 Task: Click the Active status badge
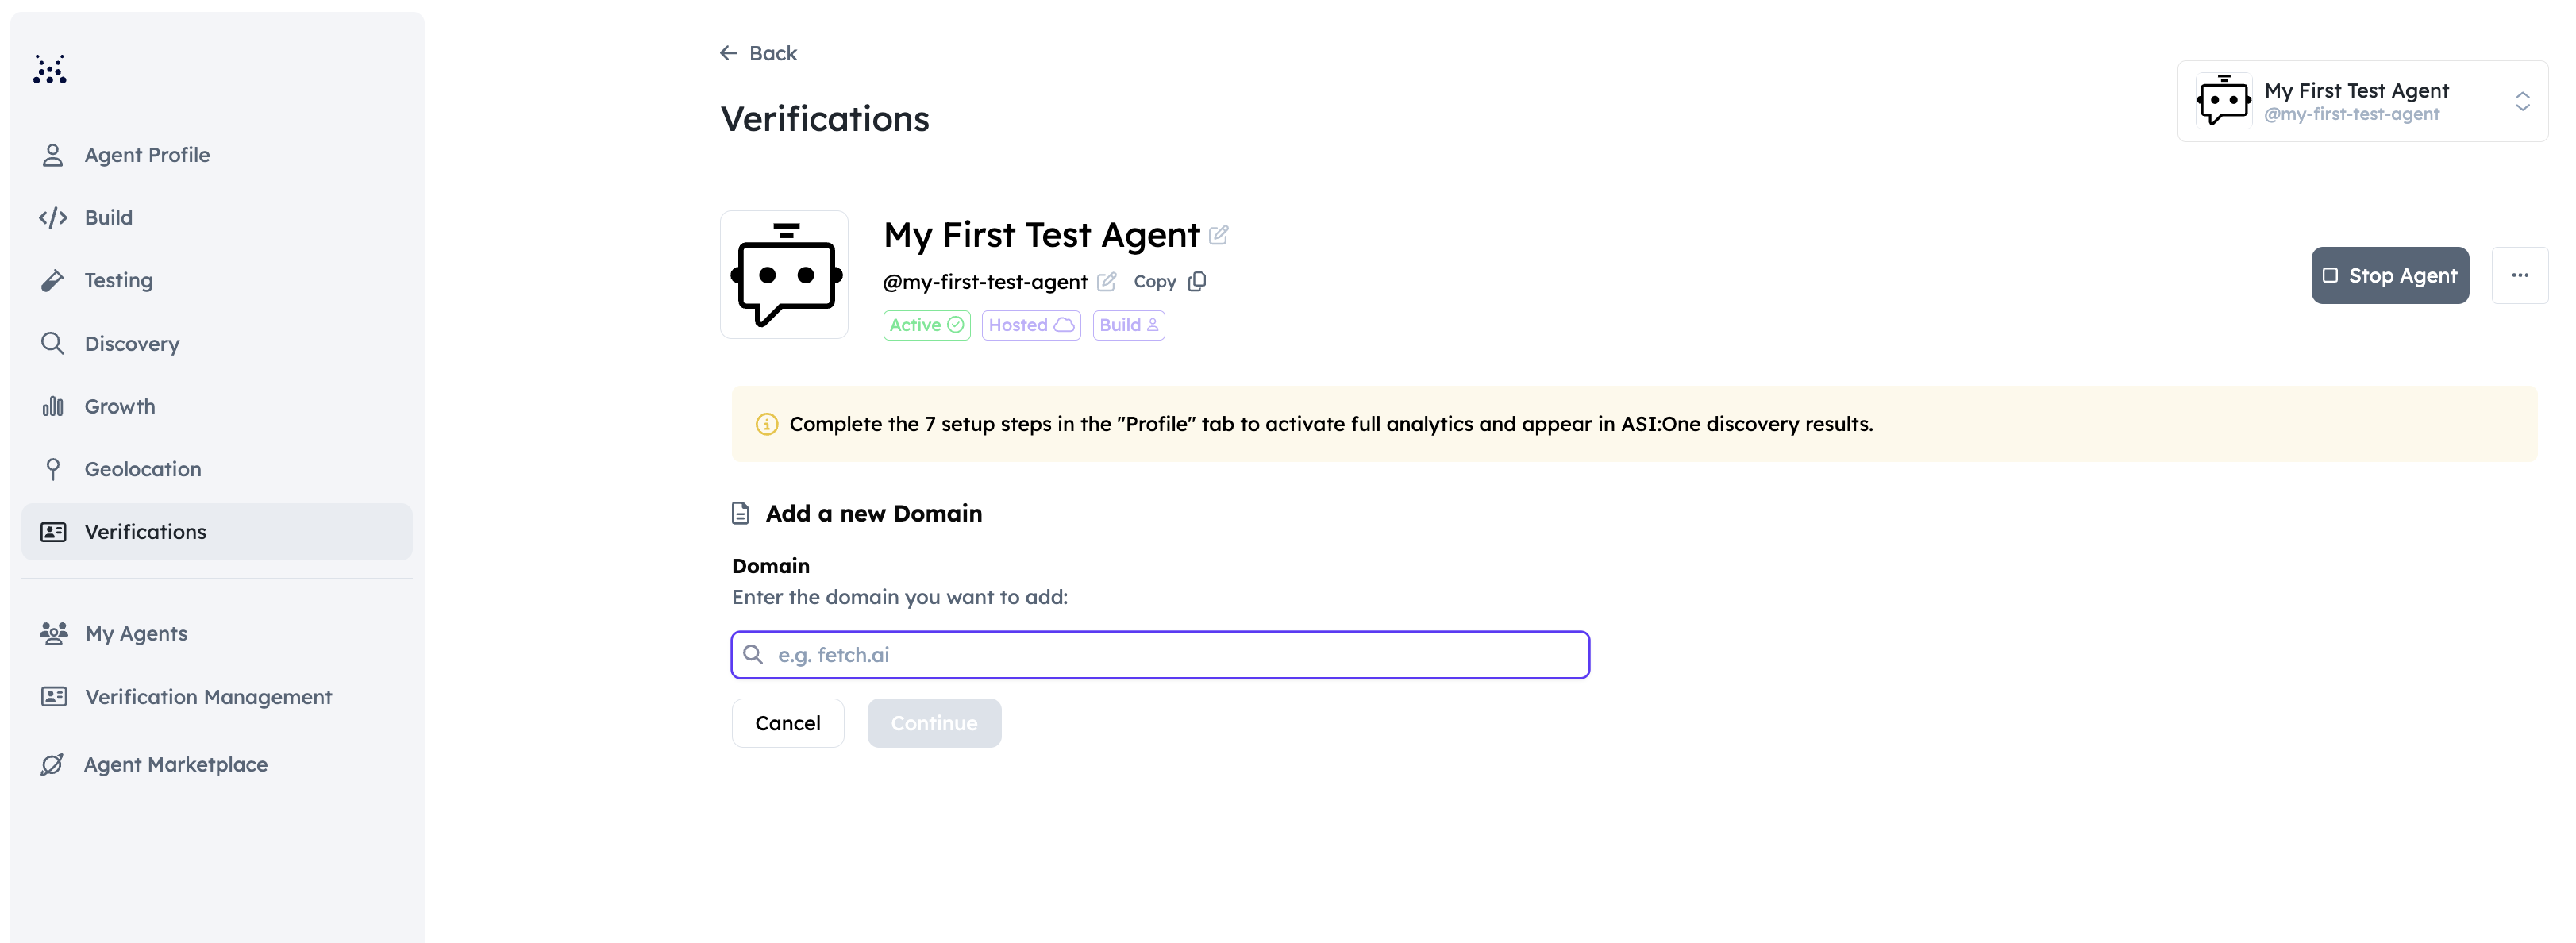(x=927, y=325)
